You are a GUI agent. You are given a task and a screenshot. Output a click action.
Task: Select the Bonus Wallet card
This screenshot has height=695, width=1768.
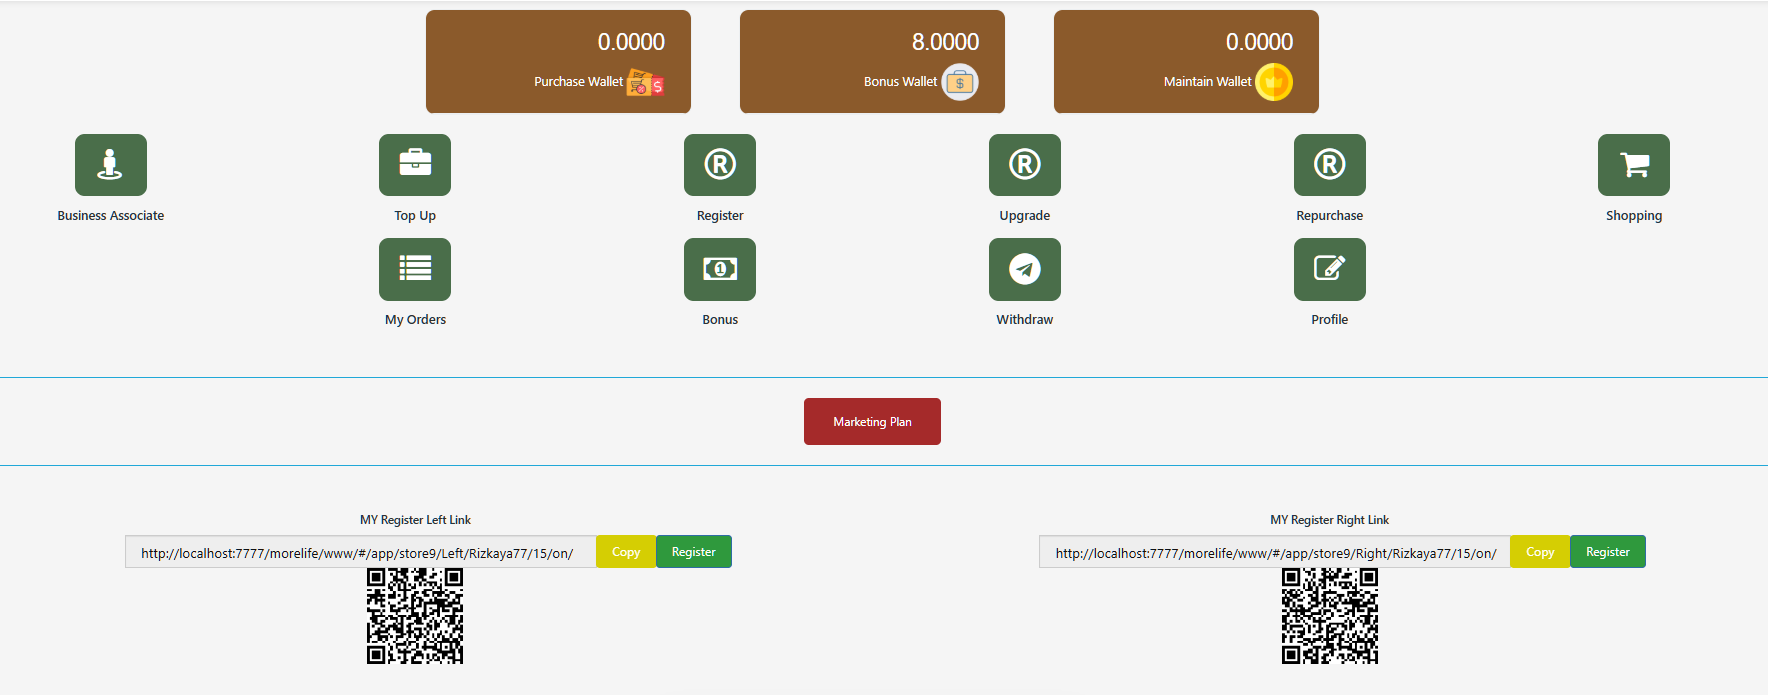pyautogui.click(x=872, y=62)
